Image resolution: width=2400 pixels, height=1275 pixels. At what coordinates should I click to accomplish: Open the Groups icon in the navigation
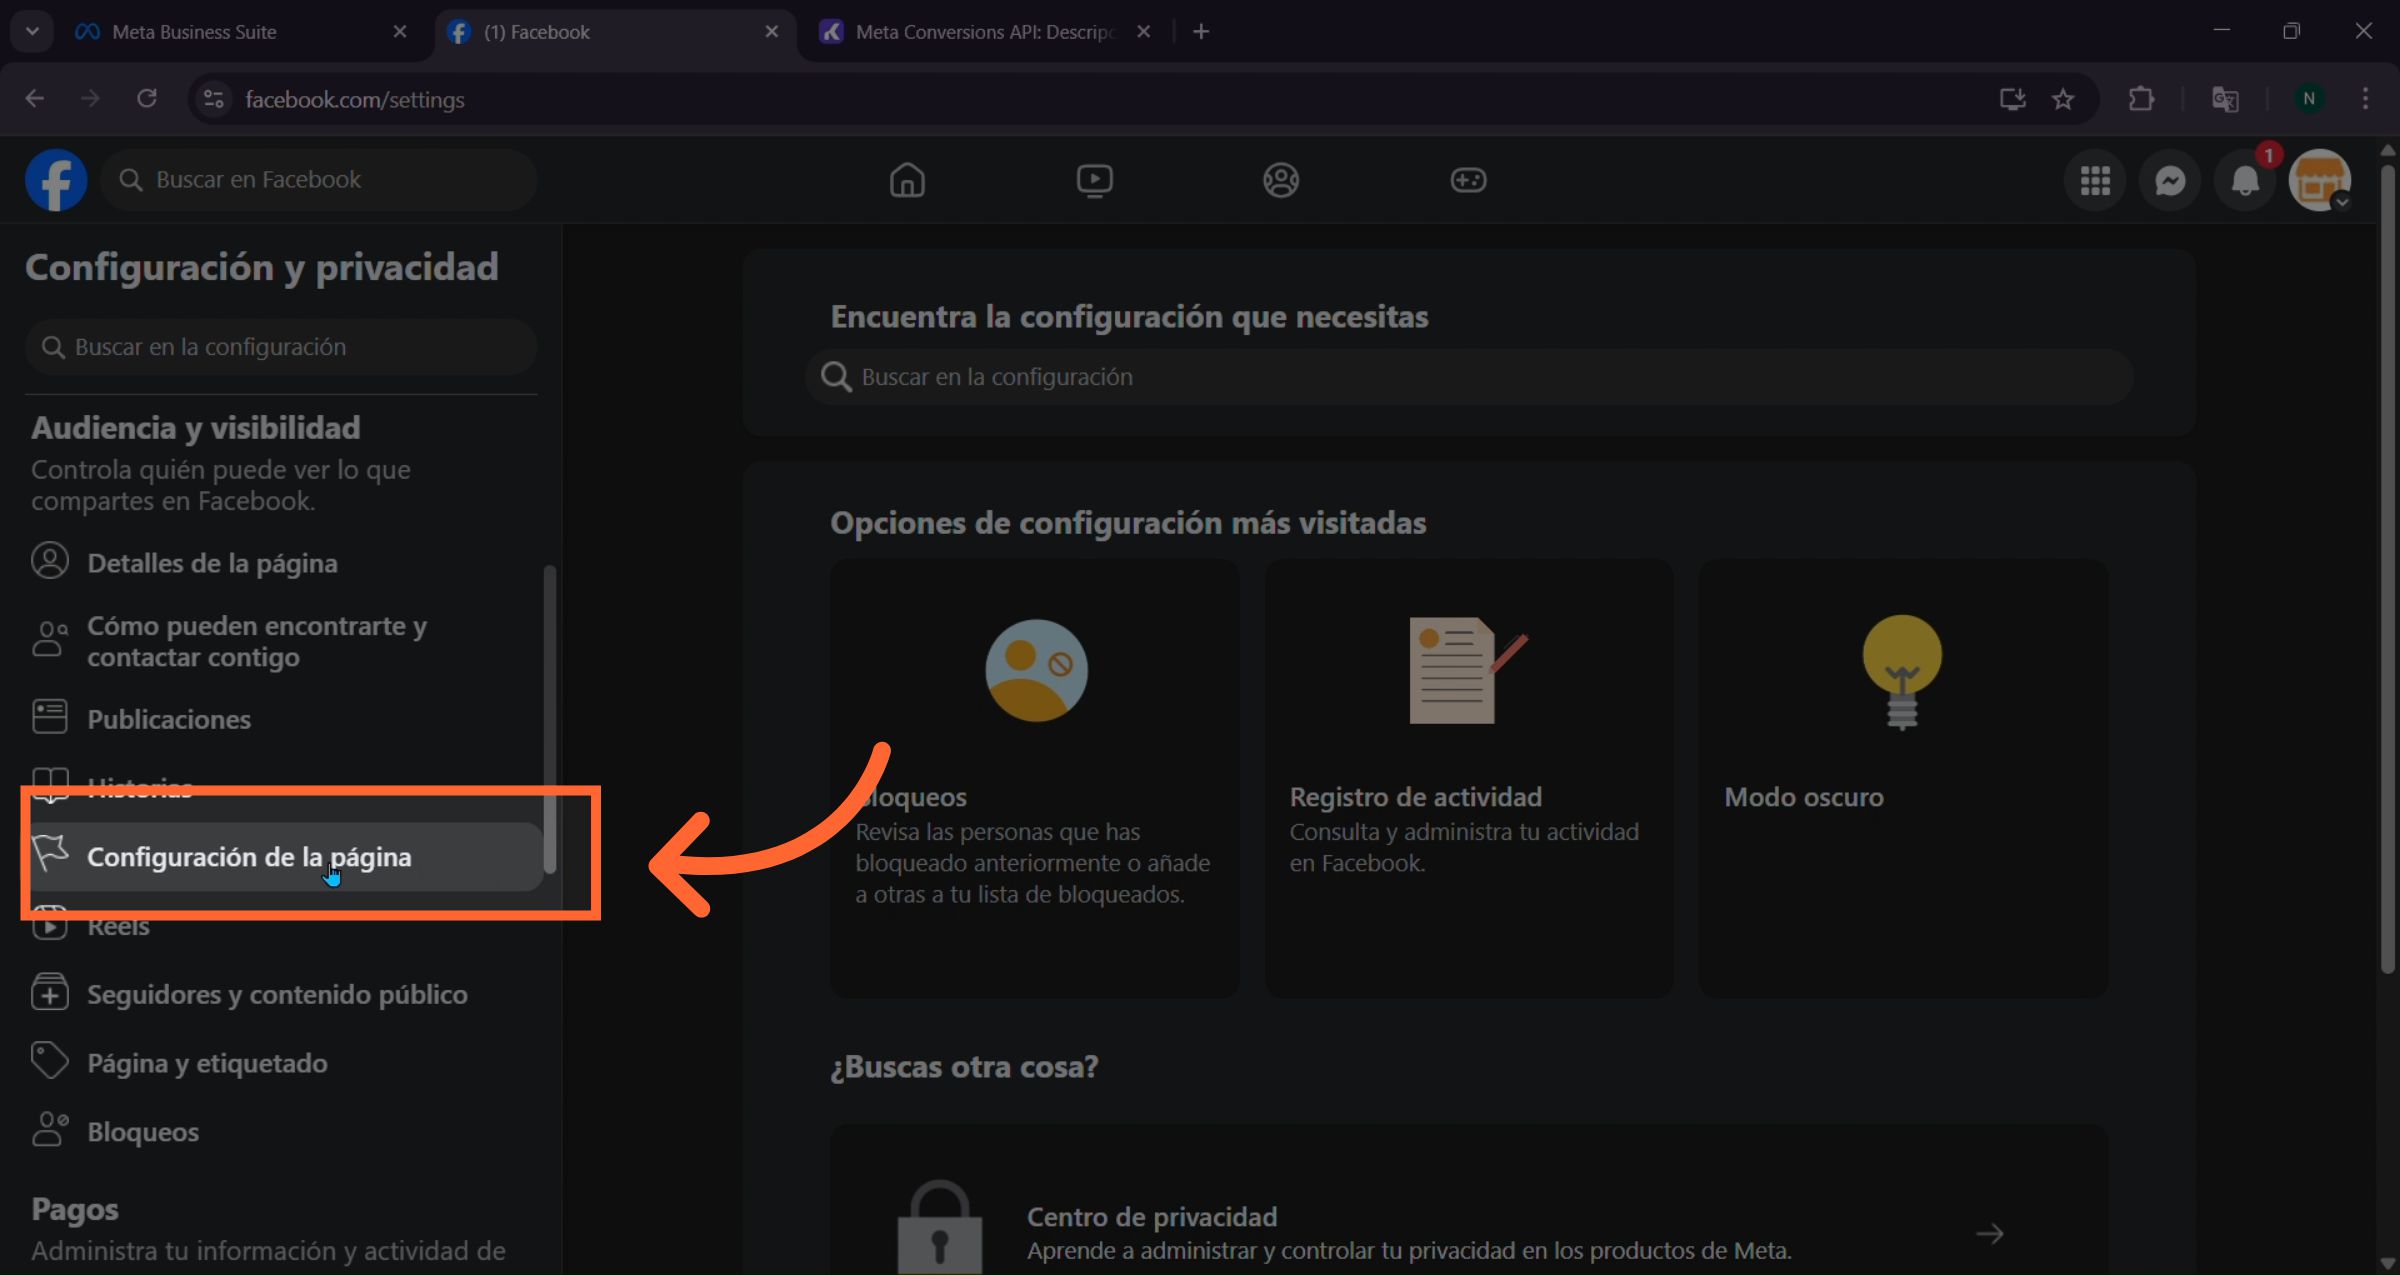click(x=1281, y=180)
